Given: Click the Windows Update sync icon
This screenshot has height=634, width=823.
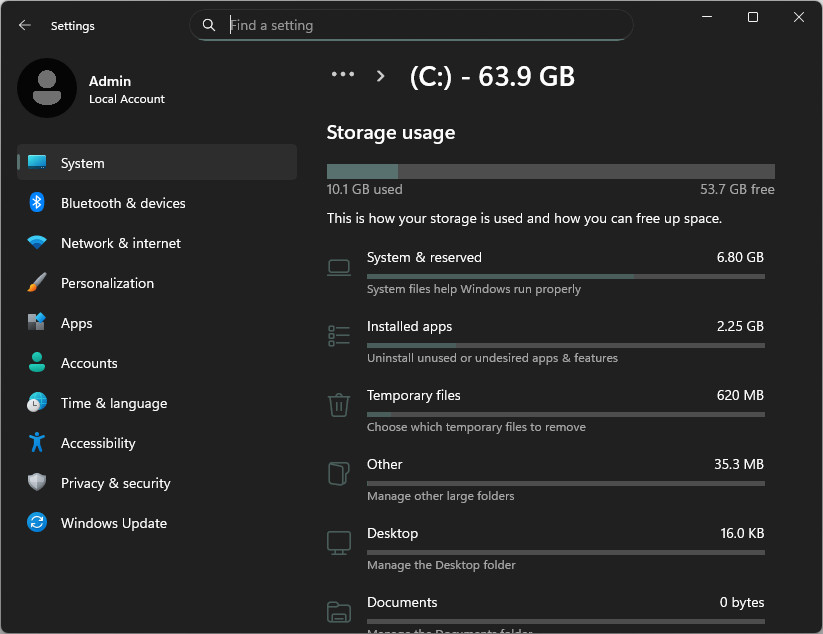Looking at the screenshot, I should [x=37, y=522].
